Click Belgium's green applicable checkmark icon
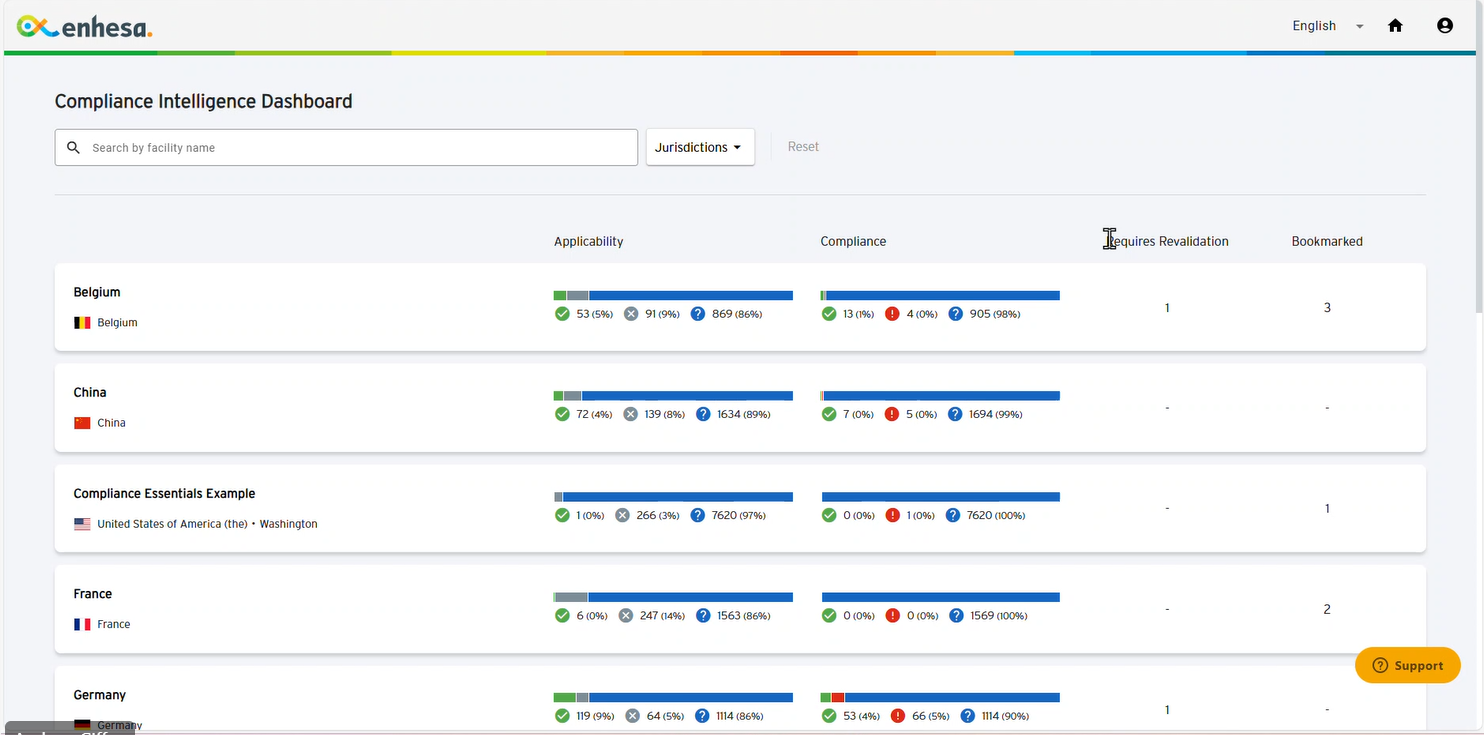The height and width of the screenshot is (735, 1484). coord(562,314)
